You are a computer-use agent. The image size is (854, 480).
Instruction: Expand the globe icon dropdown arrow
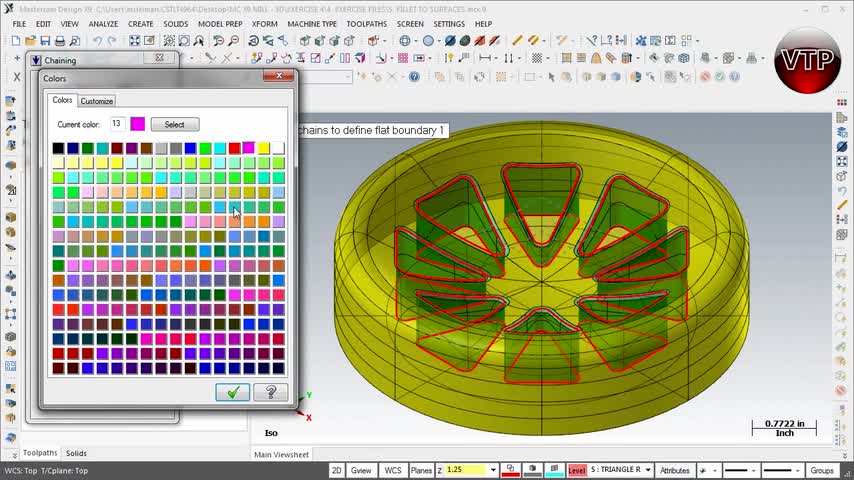tap(416, 41)
